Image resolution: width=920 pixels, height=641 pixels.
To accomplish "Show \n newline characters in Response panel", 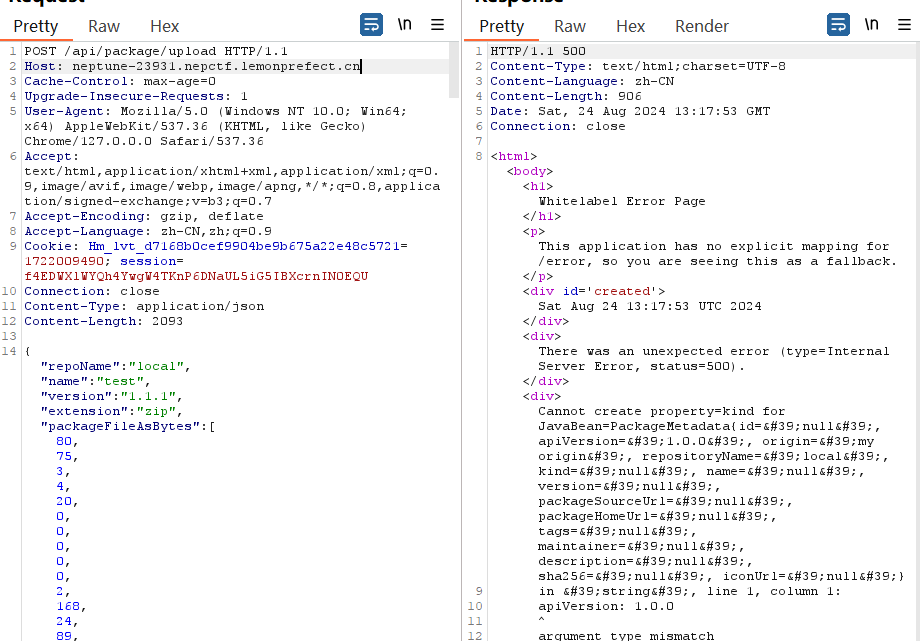I will (x=872, y=25).
